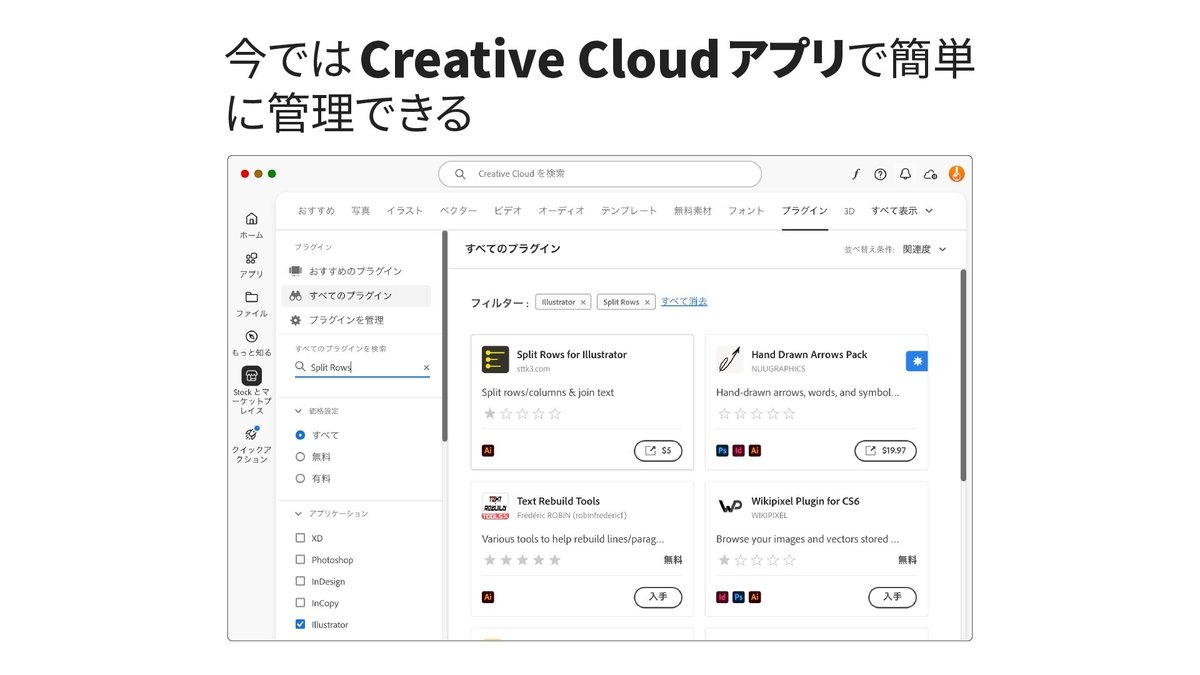The height and width of the screenshot is (675, 1200).
Task: Click the Id icon on Wikipixel card
Action: 722,597
